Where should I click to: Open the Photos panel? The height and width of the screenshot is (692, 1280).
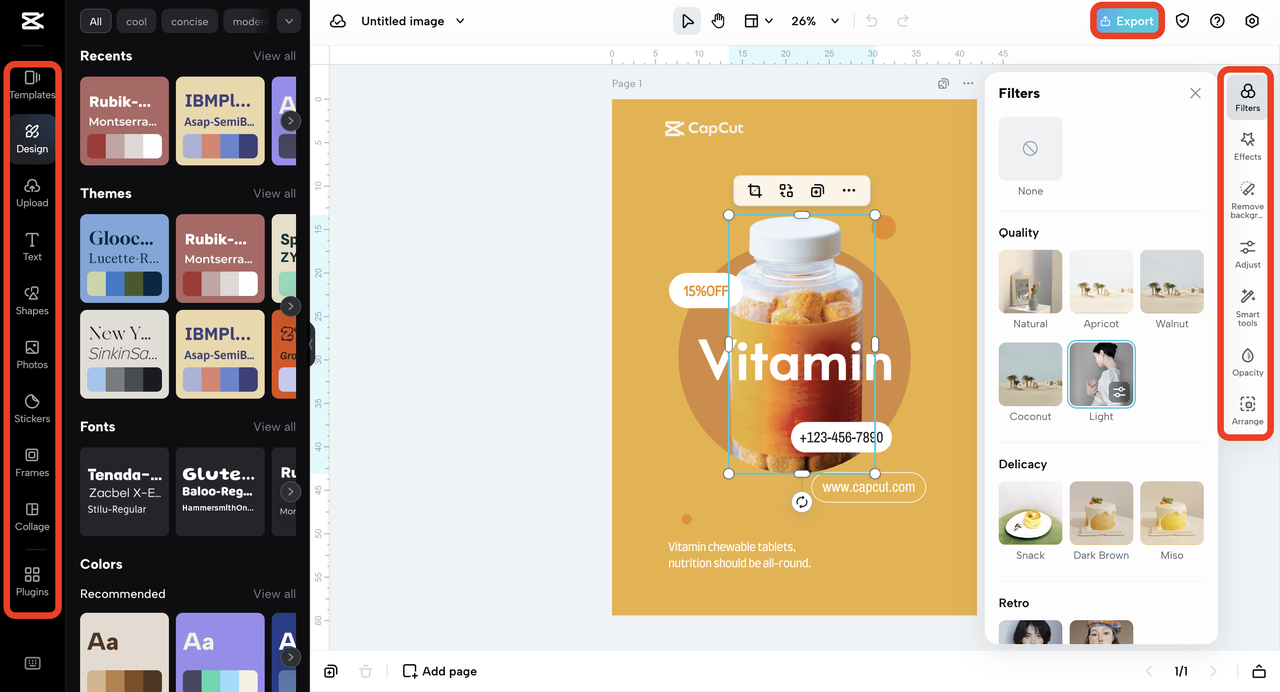coord(32,354)
